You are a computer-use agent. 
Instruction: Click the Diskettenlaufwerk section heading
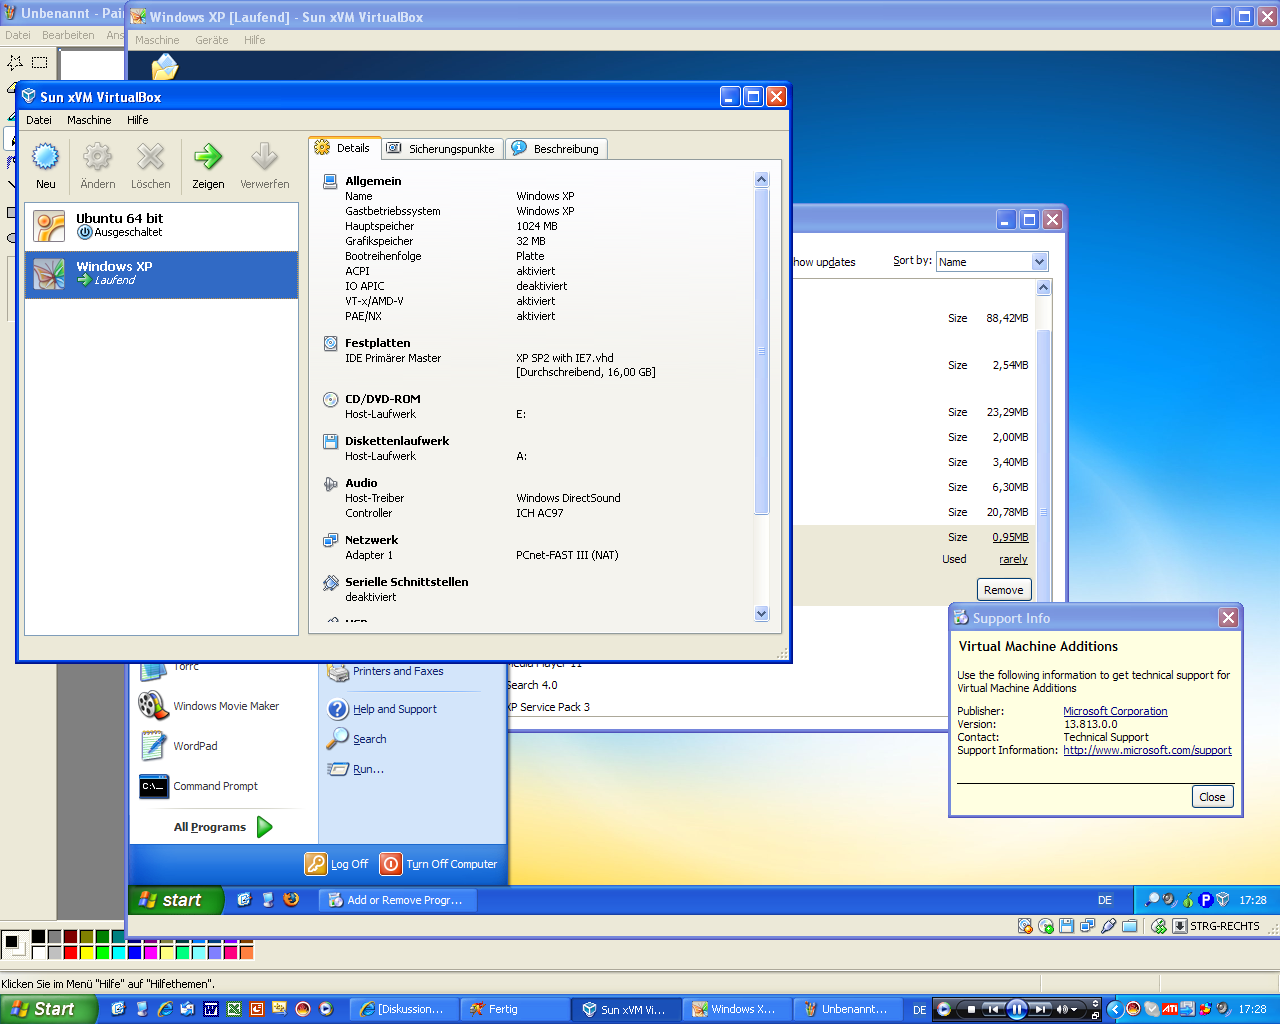397,441
